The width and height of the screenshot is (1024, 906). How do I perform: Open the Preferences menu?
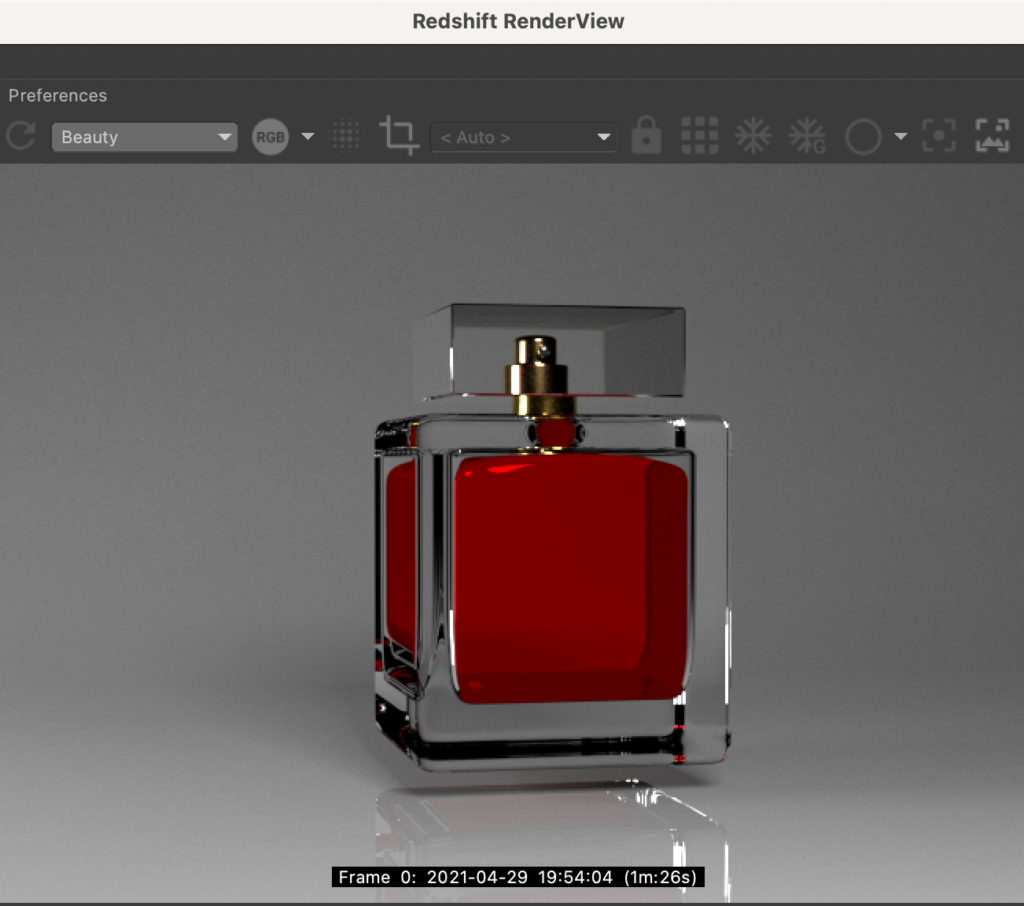[x=57, y=96]
